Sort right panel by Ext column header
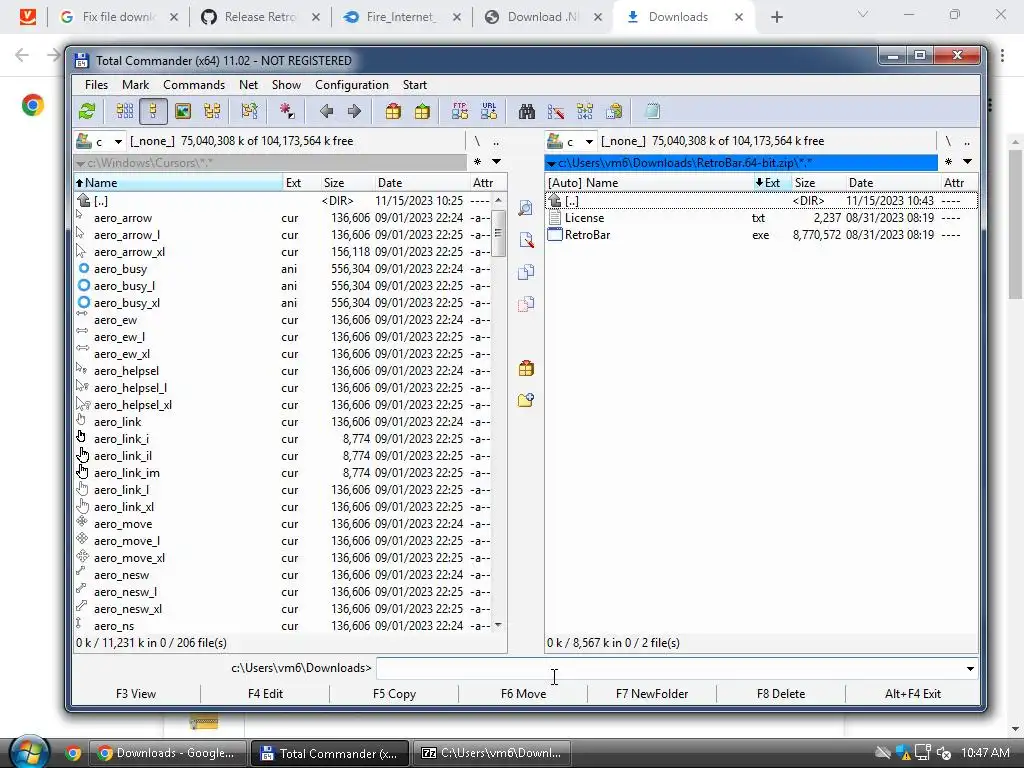This screenshot has width=1024, height=768. (x=771, y=183)
